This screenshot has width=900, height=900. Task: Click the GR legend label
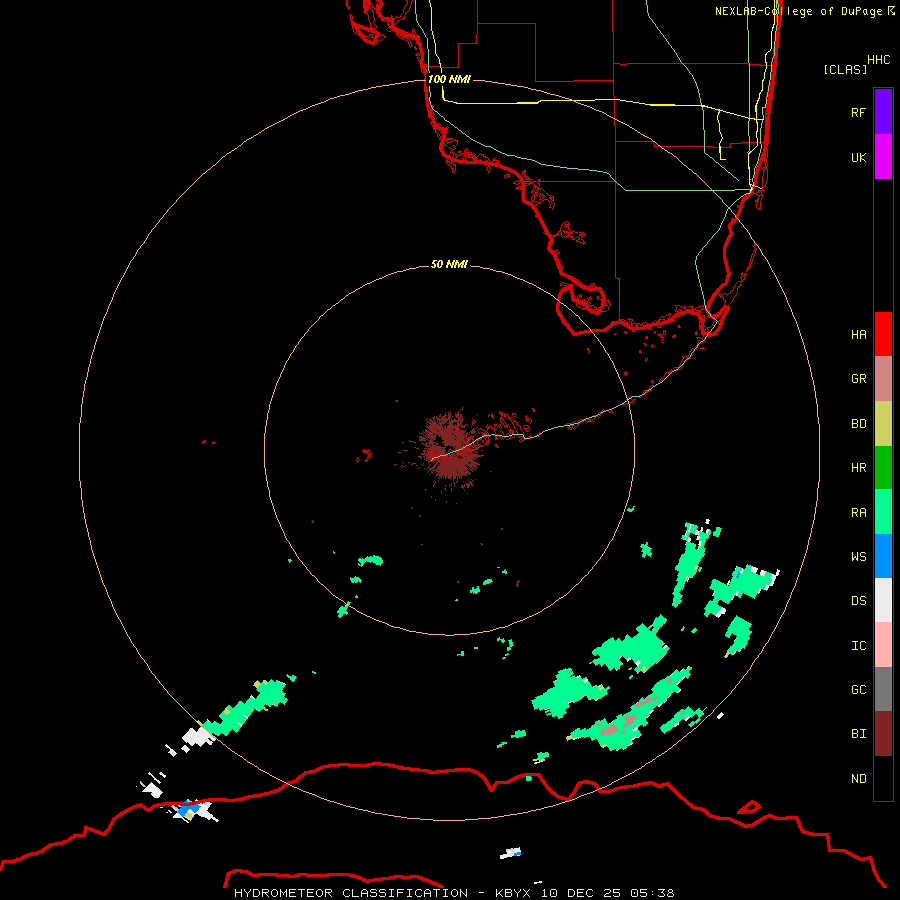coord(858,378)
